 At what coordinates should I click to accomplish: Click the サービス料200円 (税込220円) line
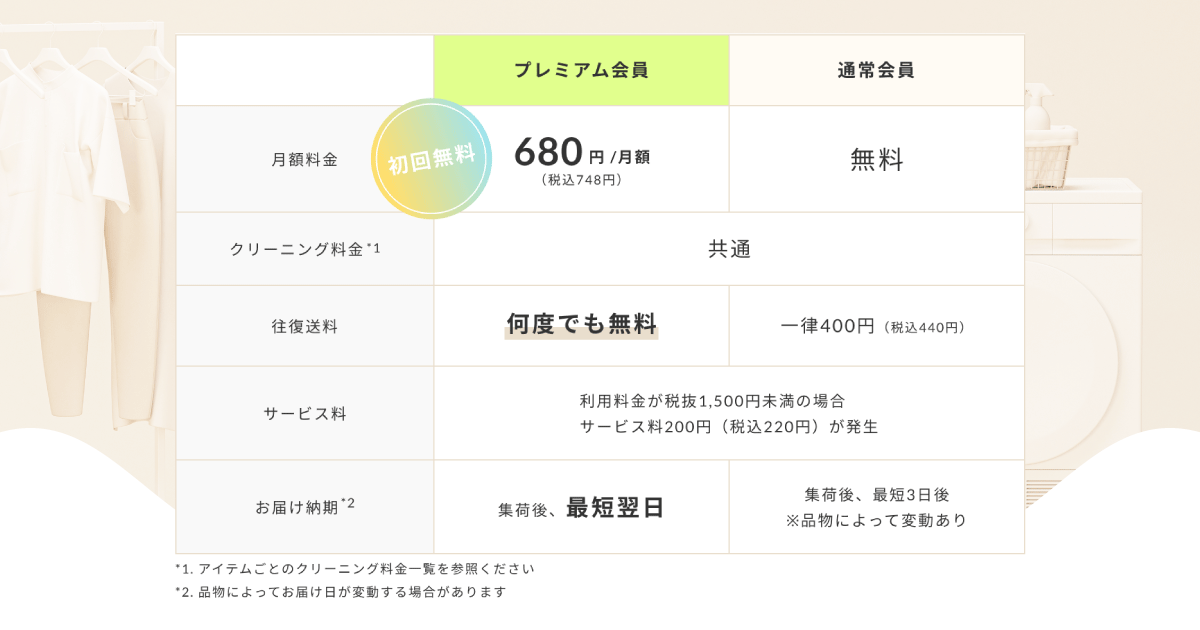[x=729, y=426]
